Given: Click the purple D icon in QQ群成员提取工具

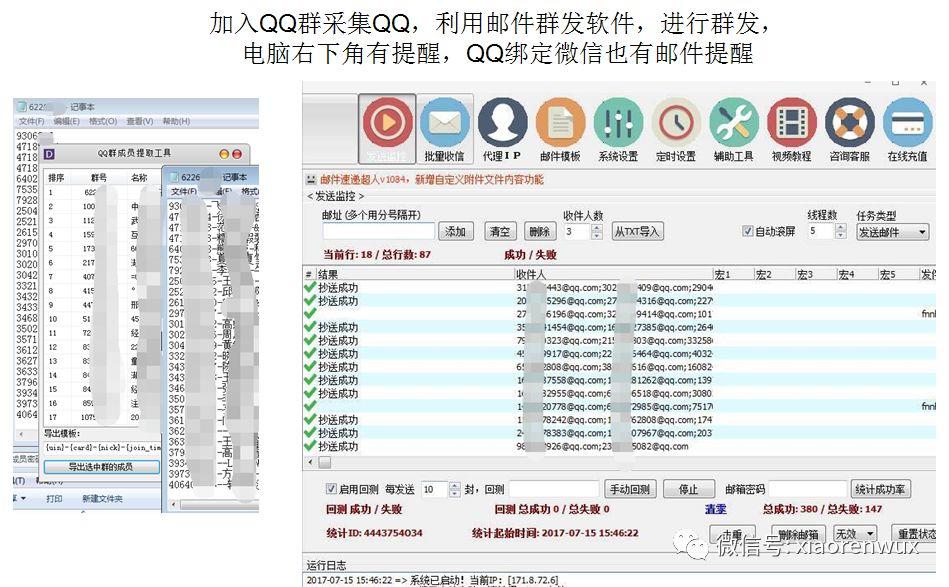Looking at the screenshot, I should [49, 154].
